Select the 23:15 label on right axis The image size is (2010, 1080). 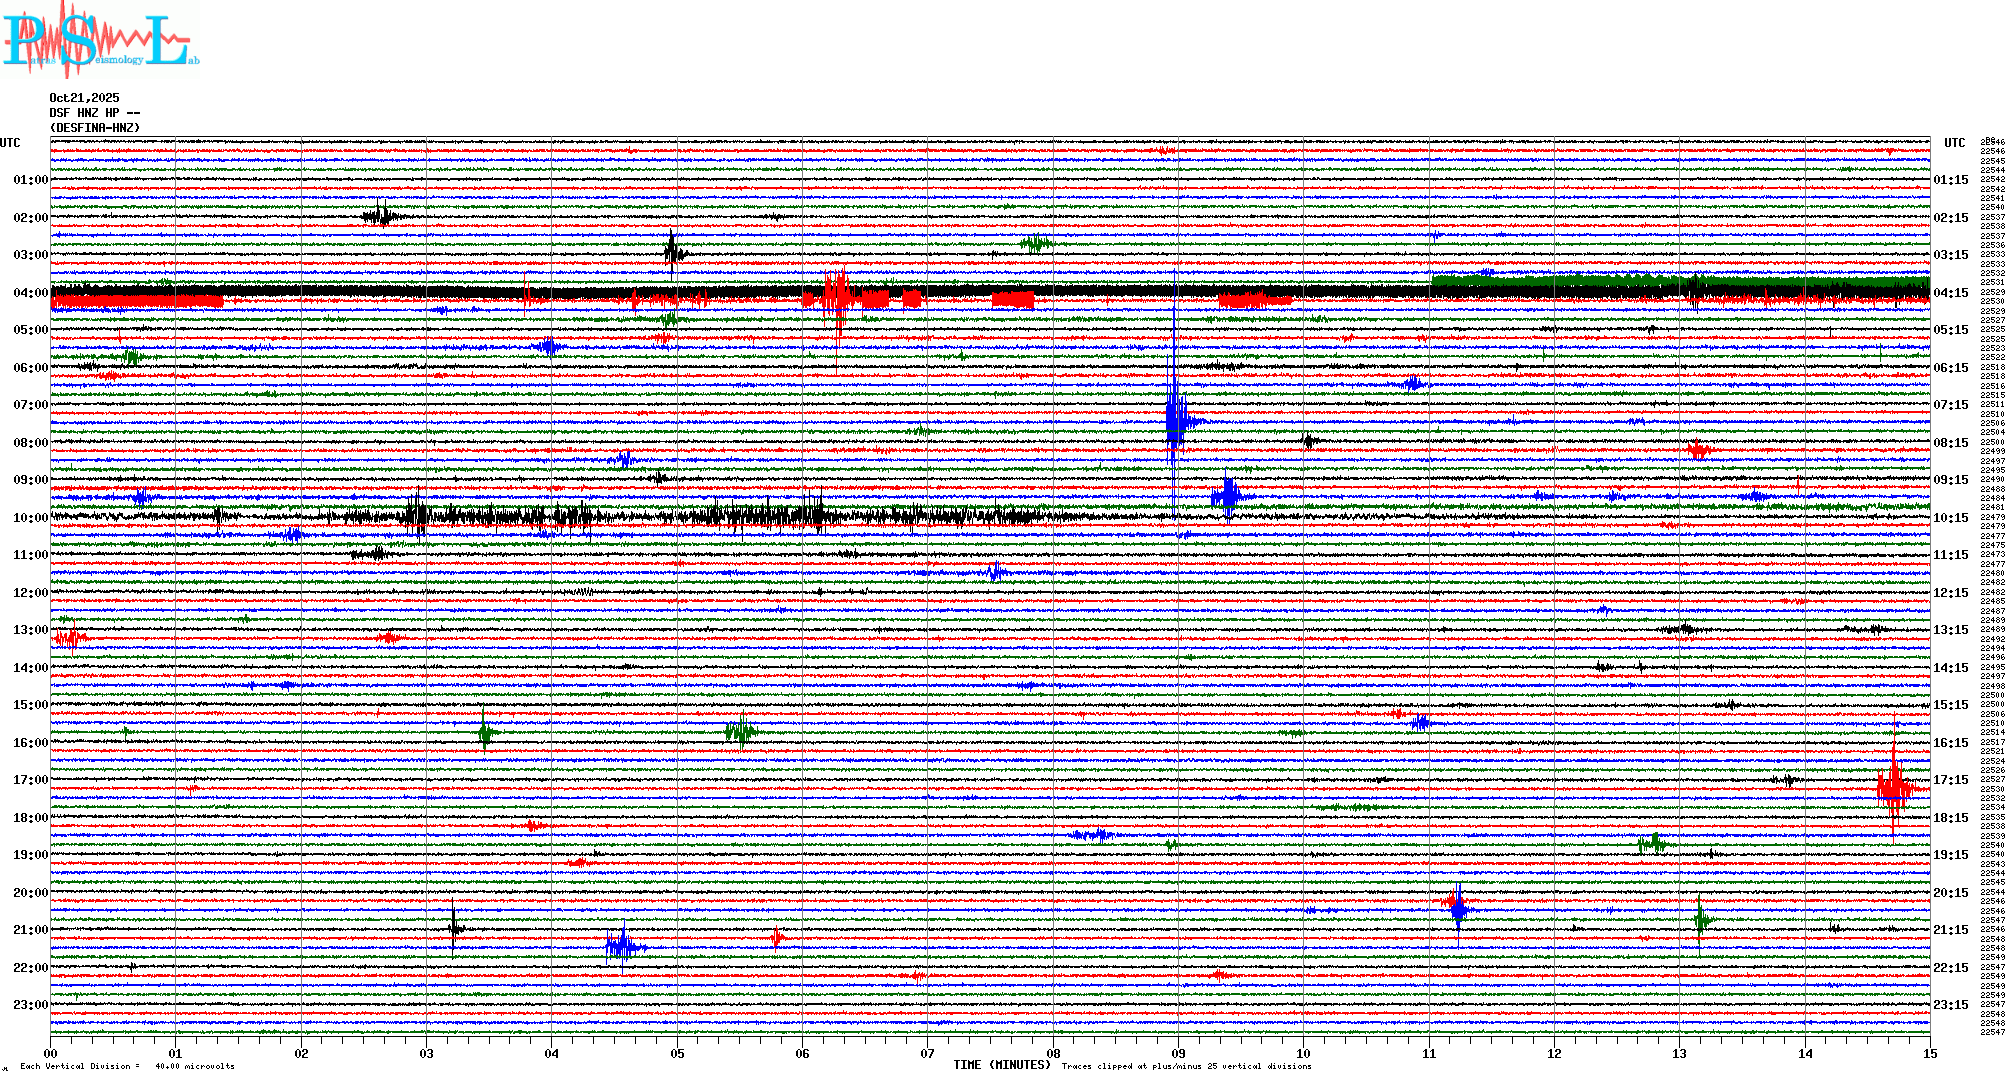(x=1950, y=1005)
